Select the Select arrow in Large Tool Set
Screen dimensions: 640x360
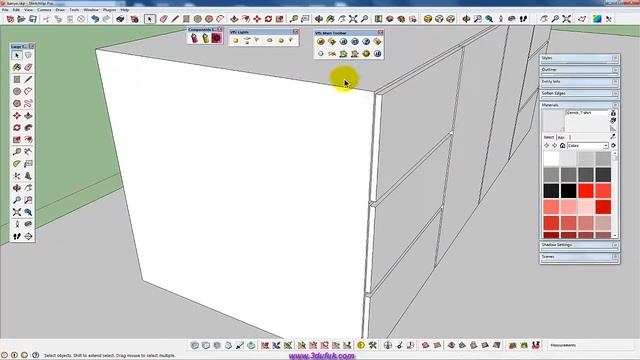17,55
